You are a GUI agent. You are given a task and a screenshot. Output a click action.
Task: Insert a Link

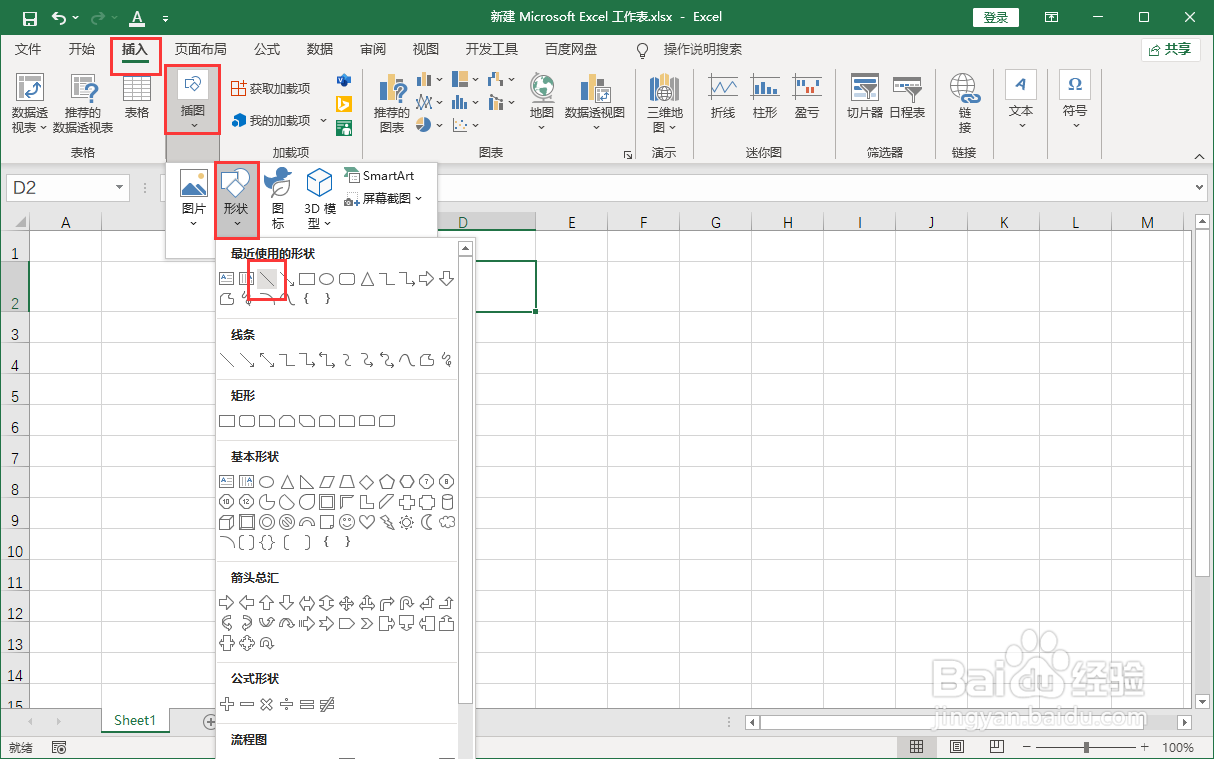click(965, 103)
